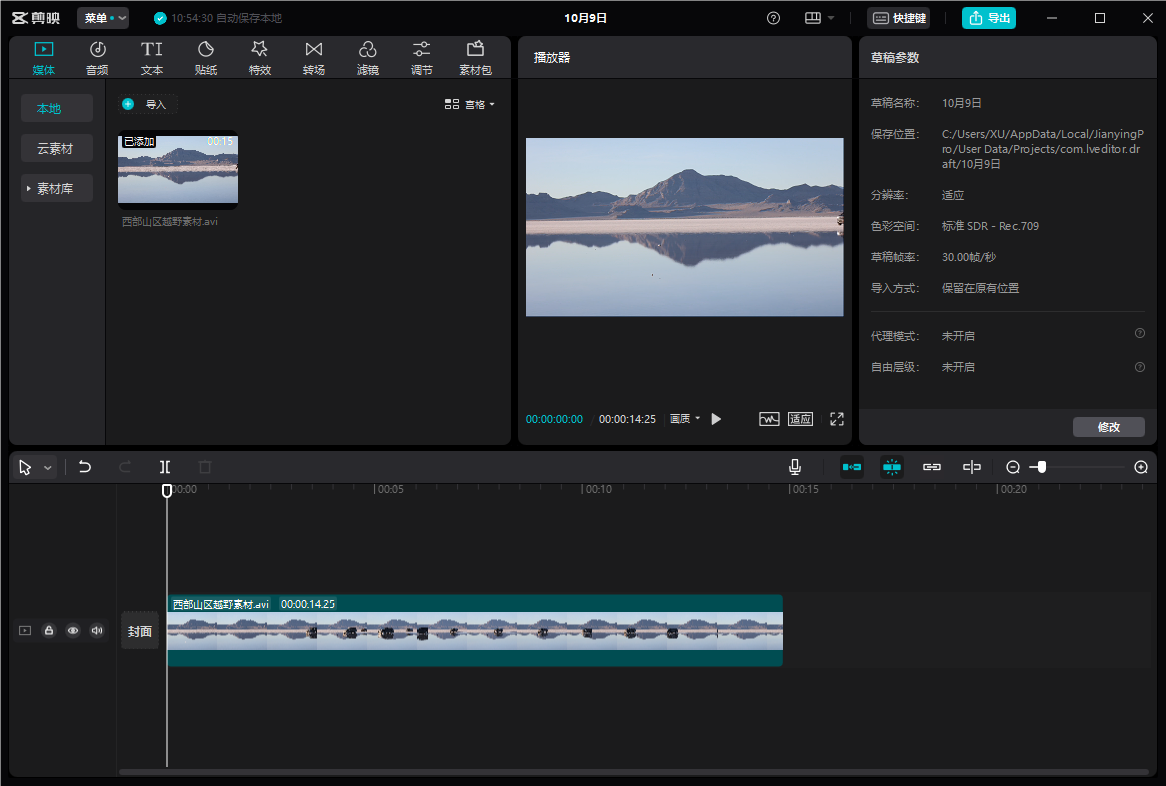Click the 修改 button in draft parameters
The width and height of the screenshot is (1166, 786).
1108,427
